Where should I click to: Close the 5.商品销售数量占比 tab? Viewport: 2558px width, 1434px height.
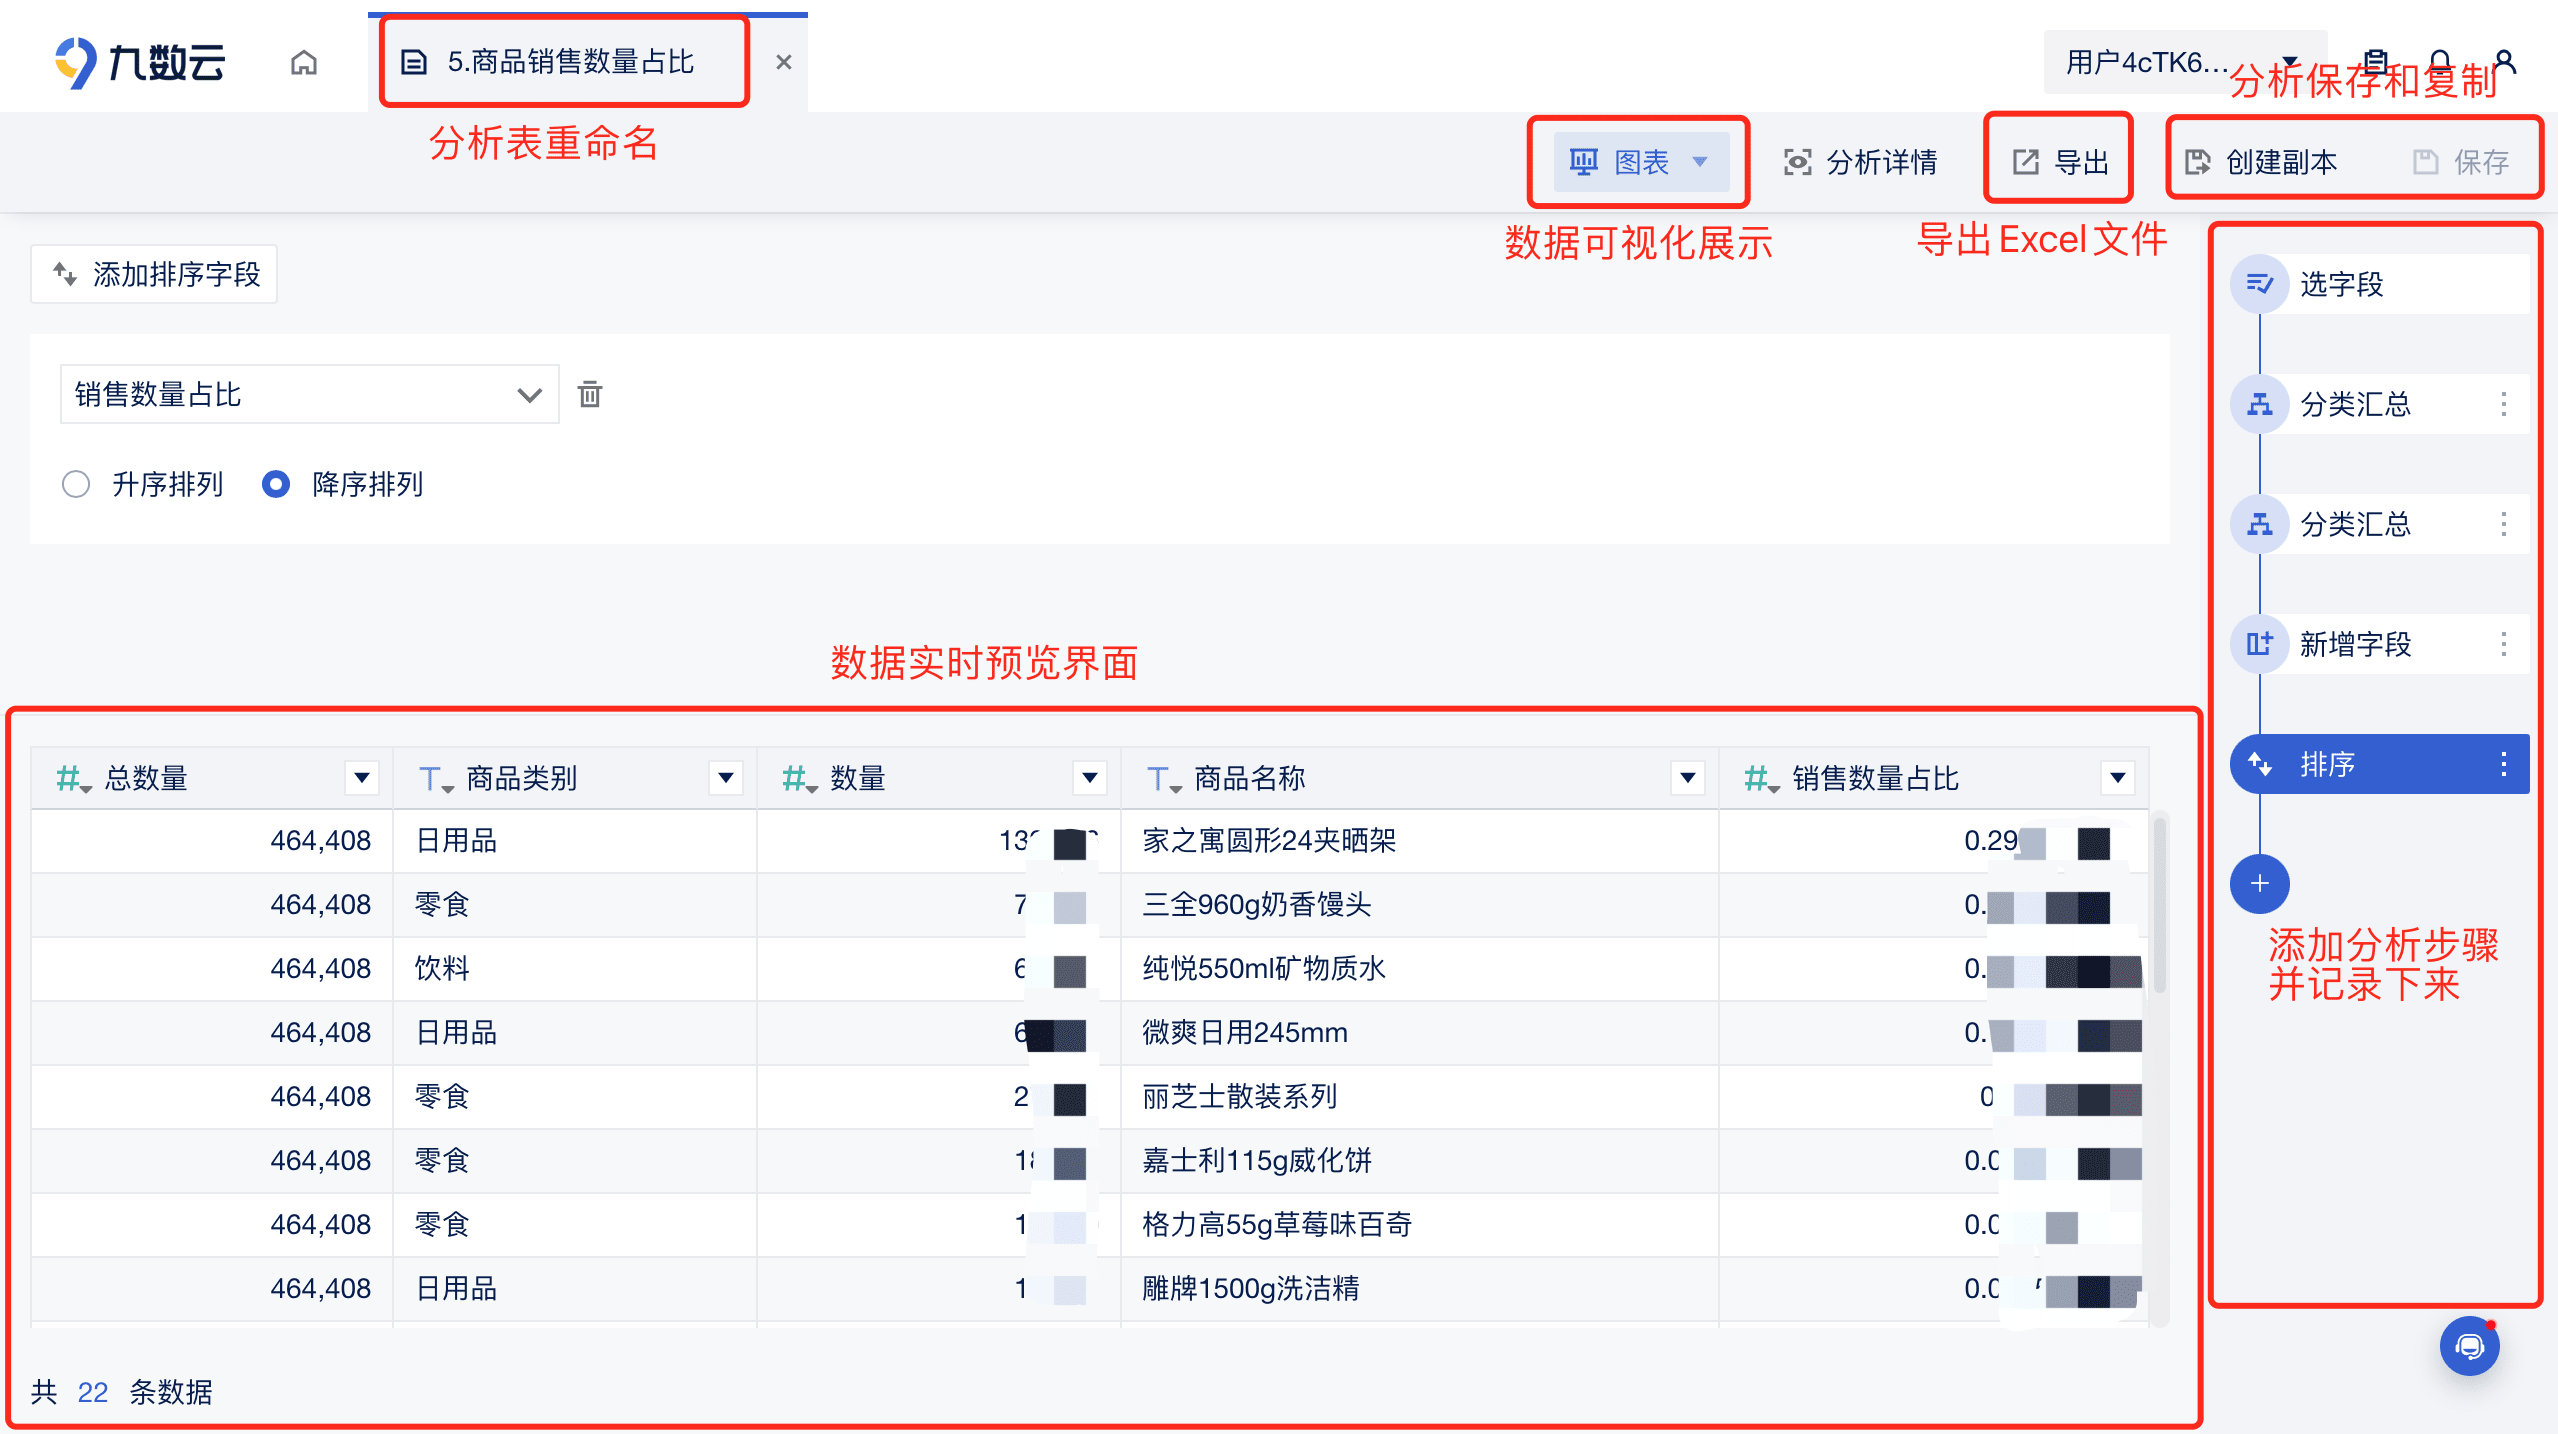[784, 62]
